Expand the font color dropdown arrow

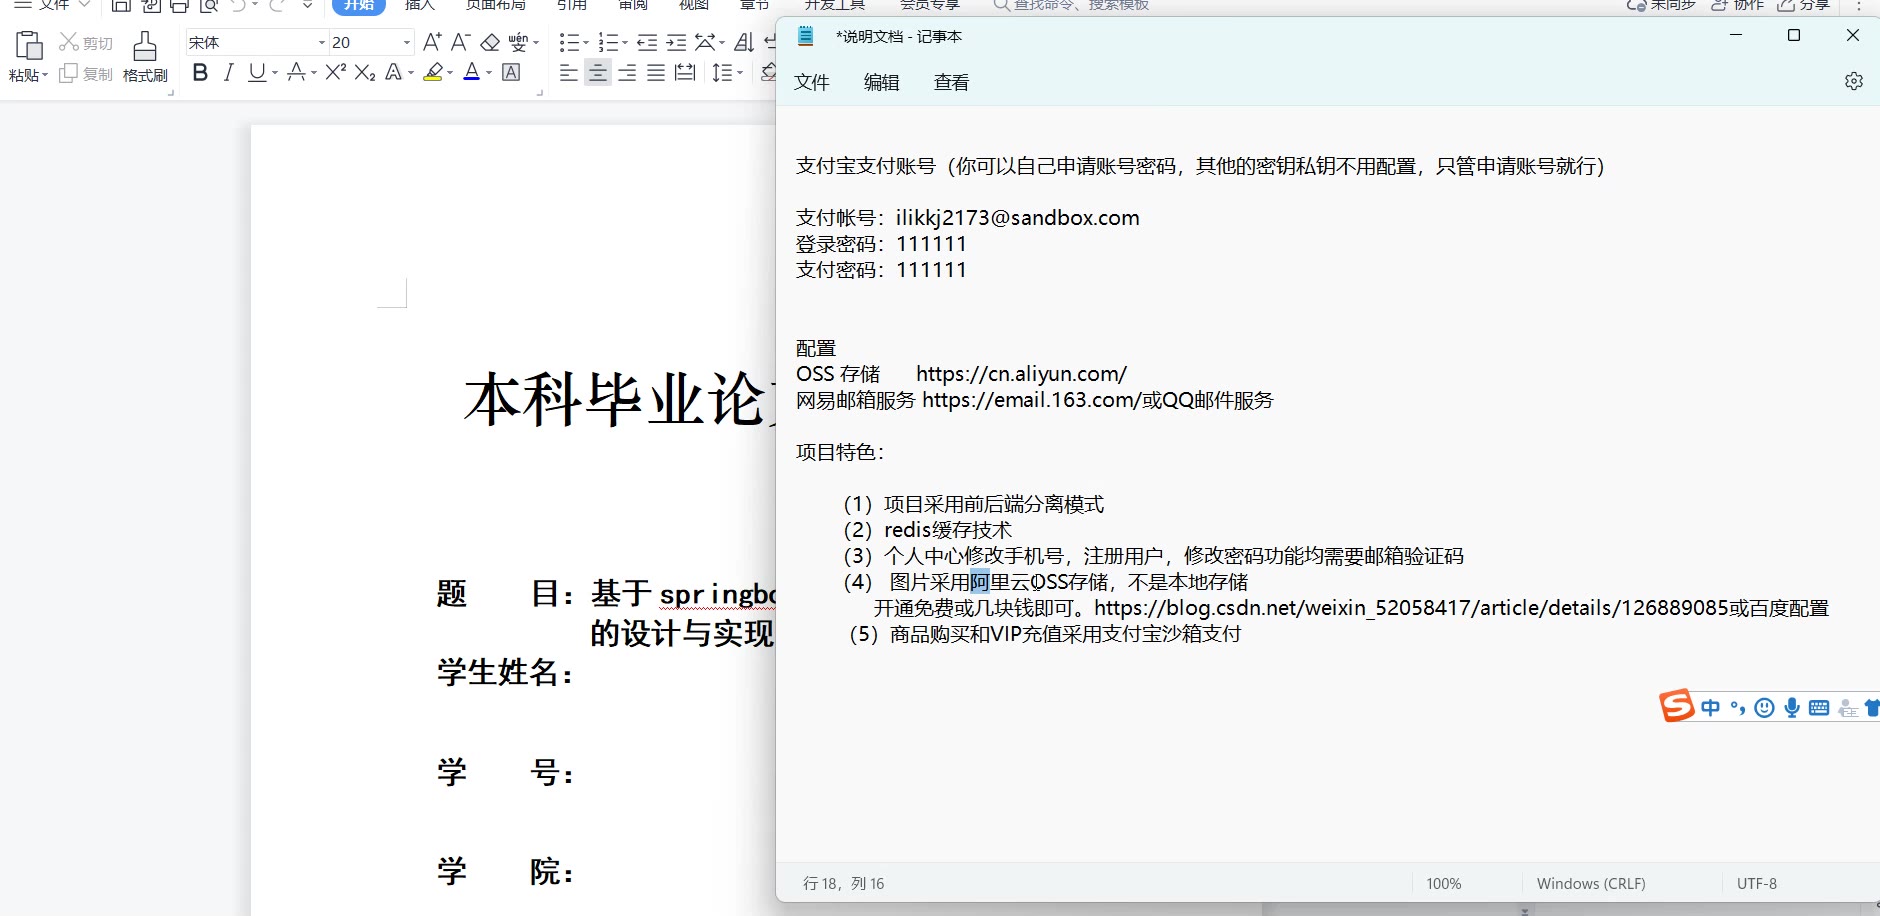tap(489, 73)
